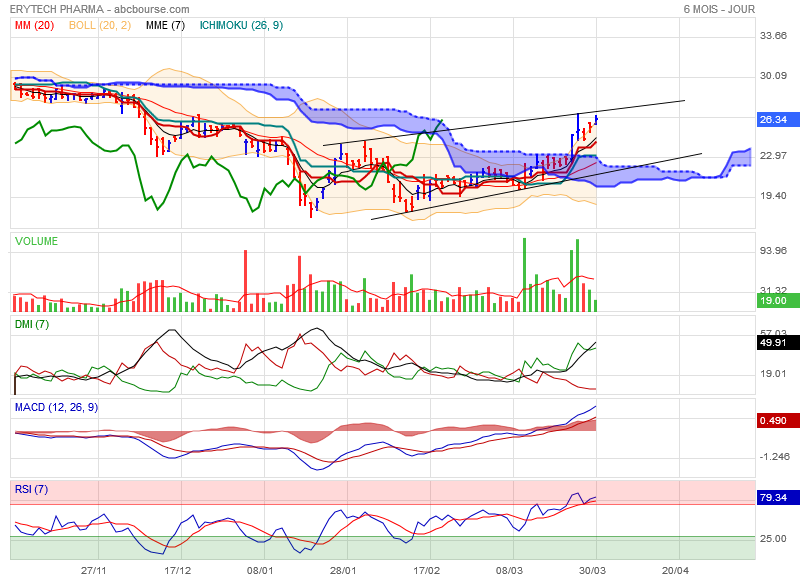Click the DMI (7) indicator label
Screen dimensions: 800x580
coord(32,324)
